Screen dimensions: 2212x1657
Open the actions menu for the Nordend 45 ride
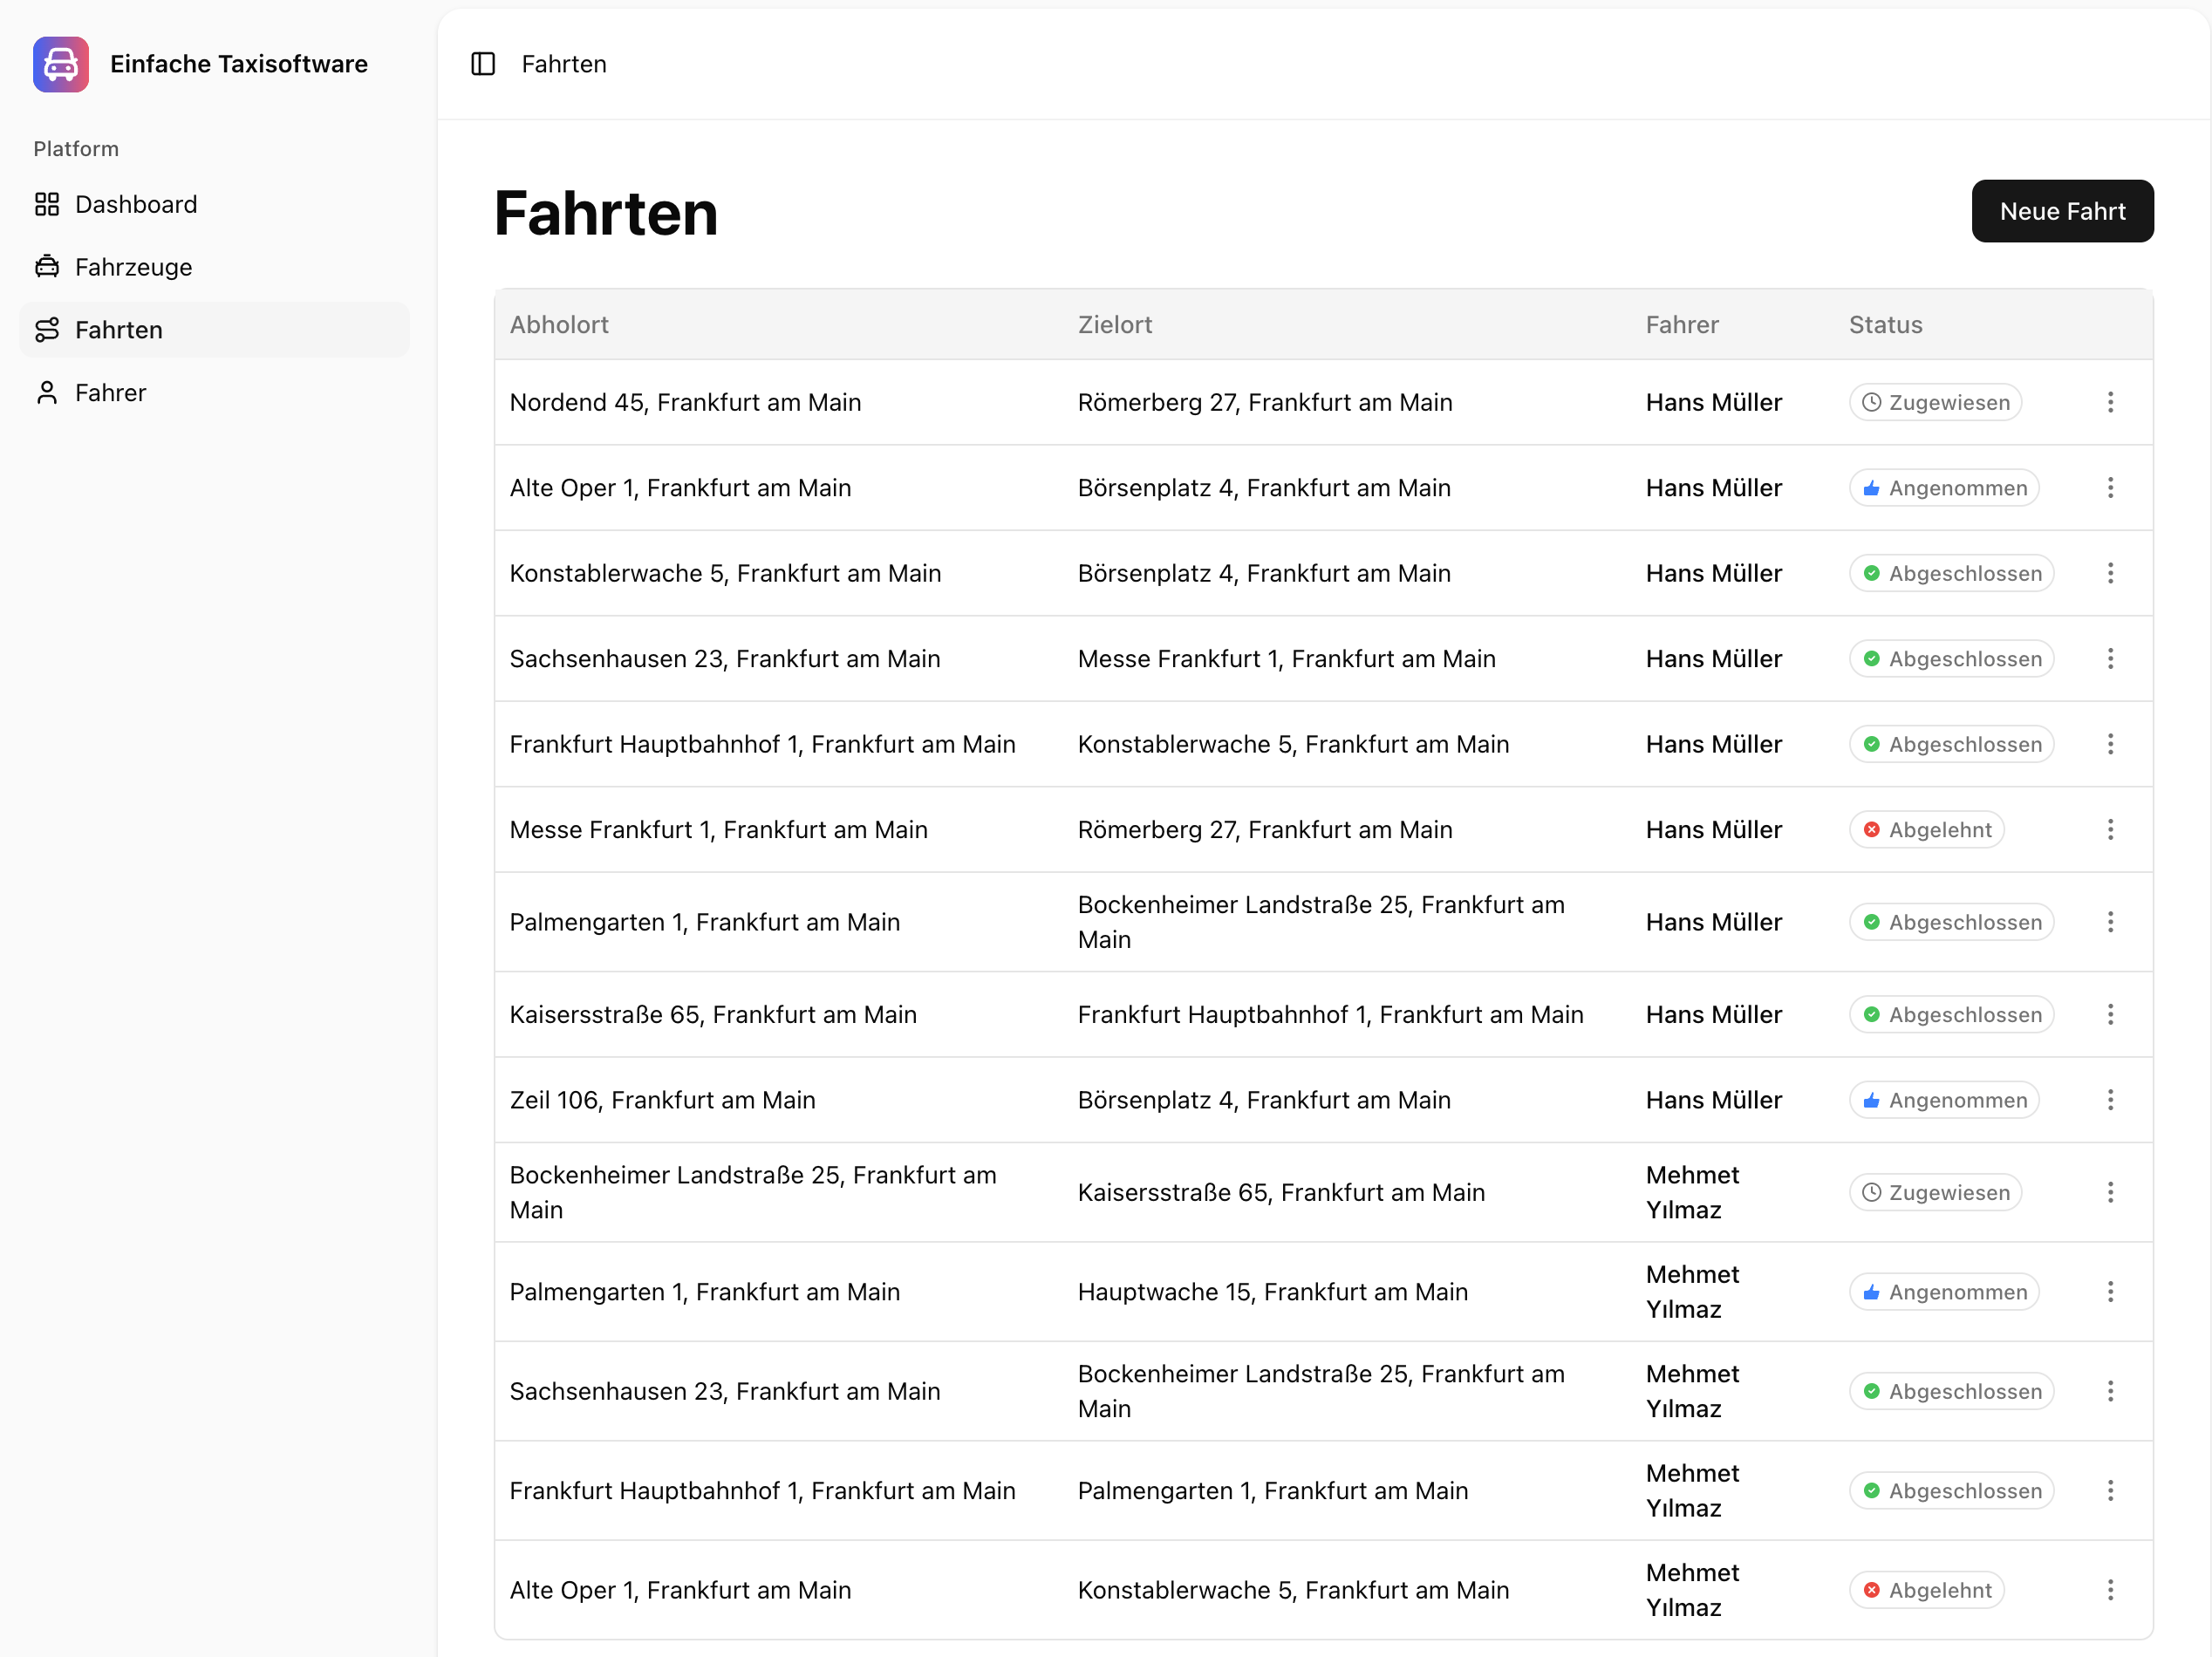click(x=2111, y=402)
